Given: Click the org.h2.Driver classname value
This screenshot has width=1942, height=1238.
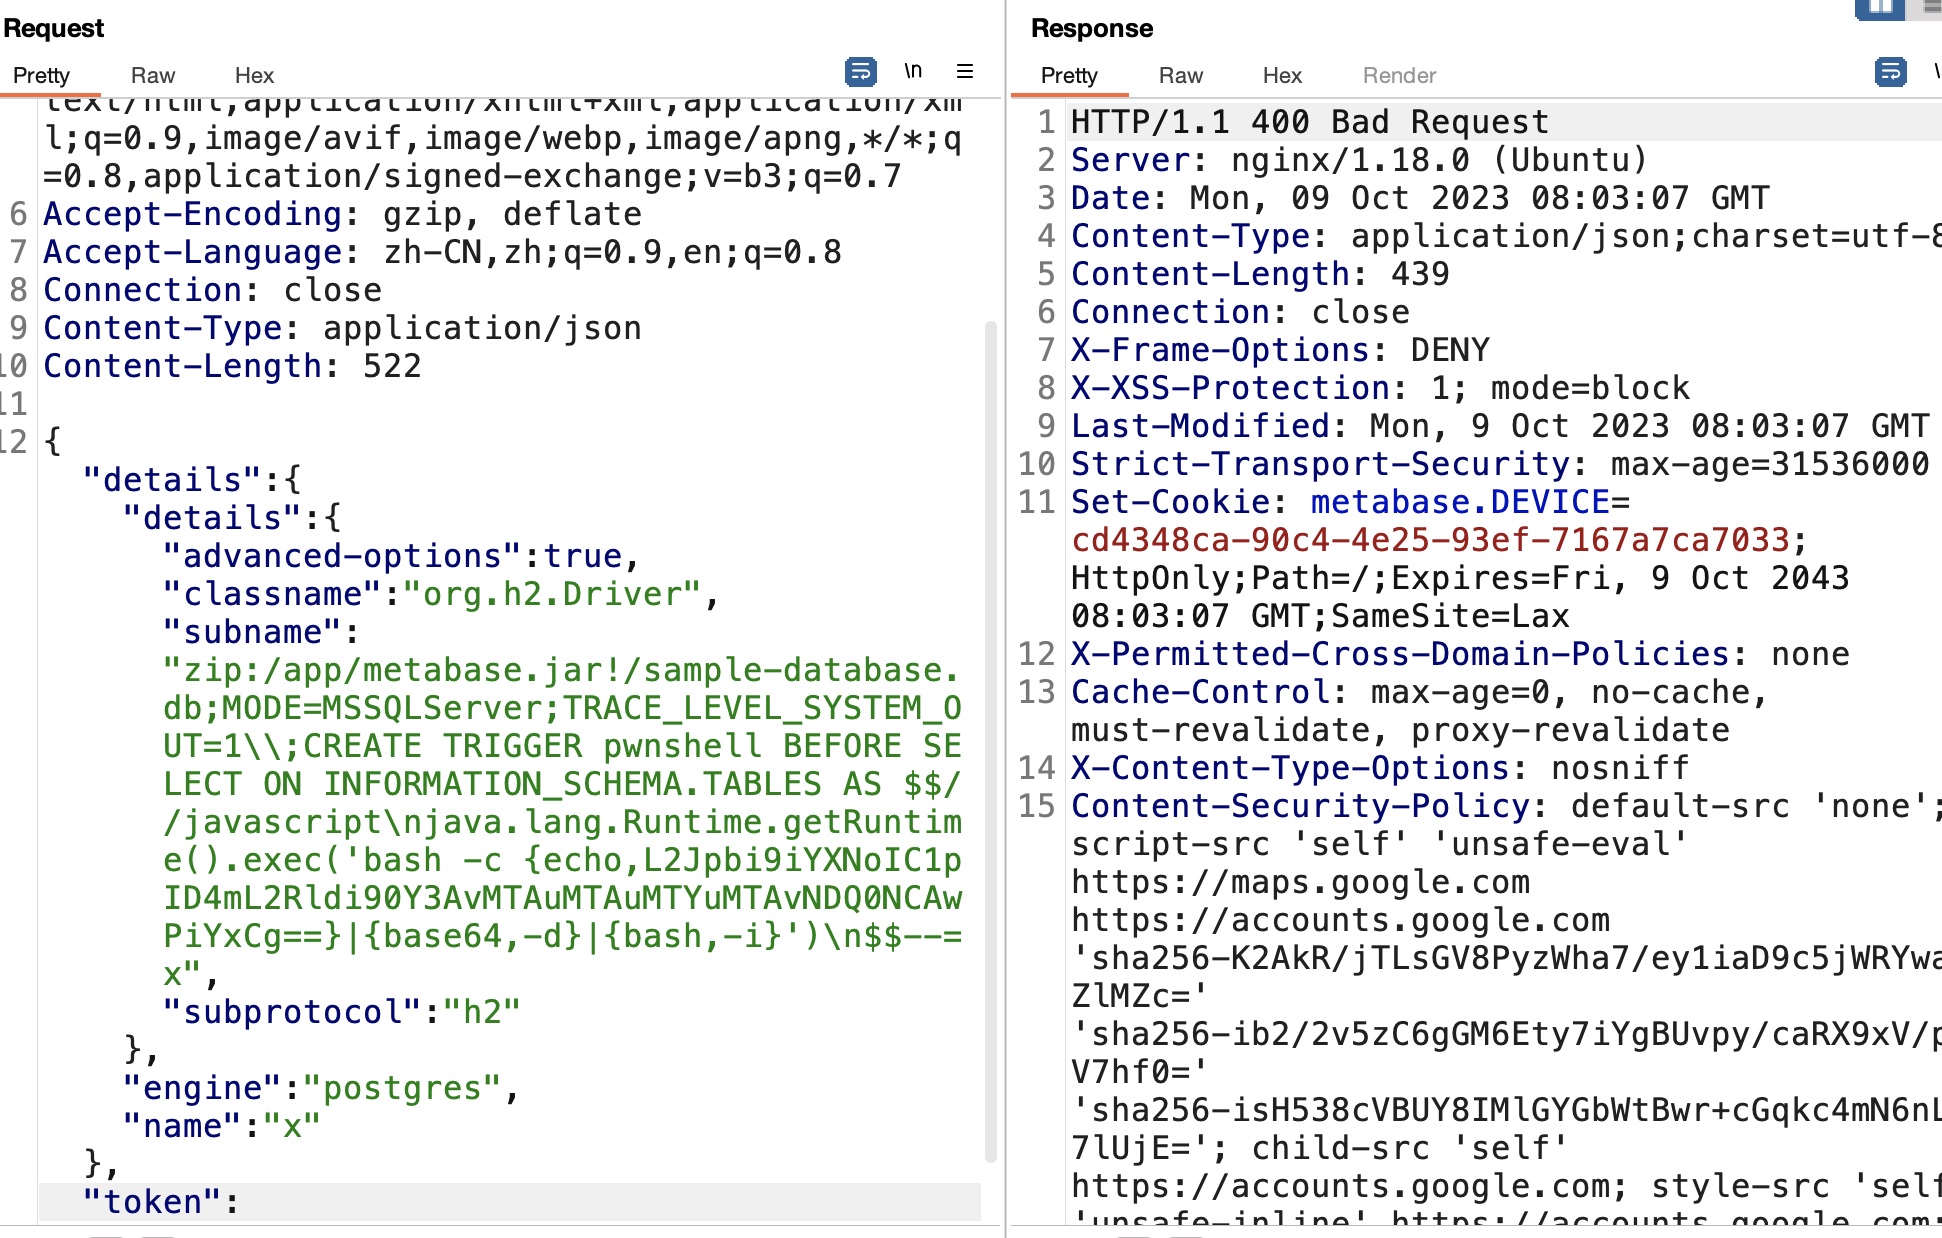Looking at the screenshot, I should [x=560, y=594].
